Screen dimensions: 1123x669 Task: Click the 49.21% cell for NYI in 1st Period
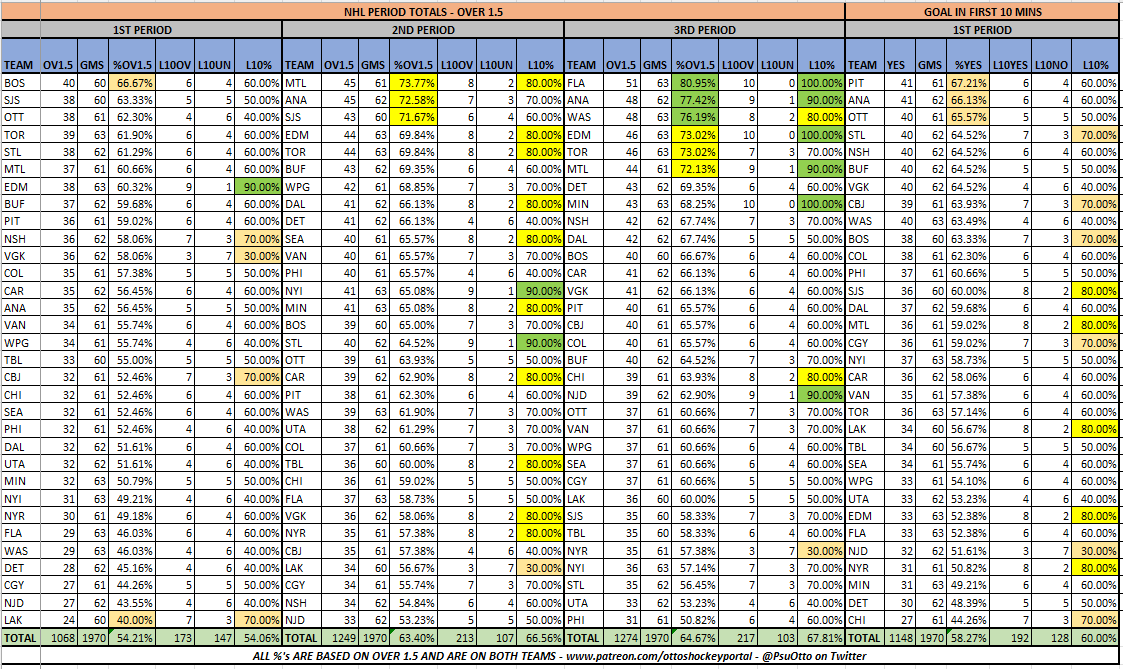pyautogui.click(x=131, y=499)
